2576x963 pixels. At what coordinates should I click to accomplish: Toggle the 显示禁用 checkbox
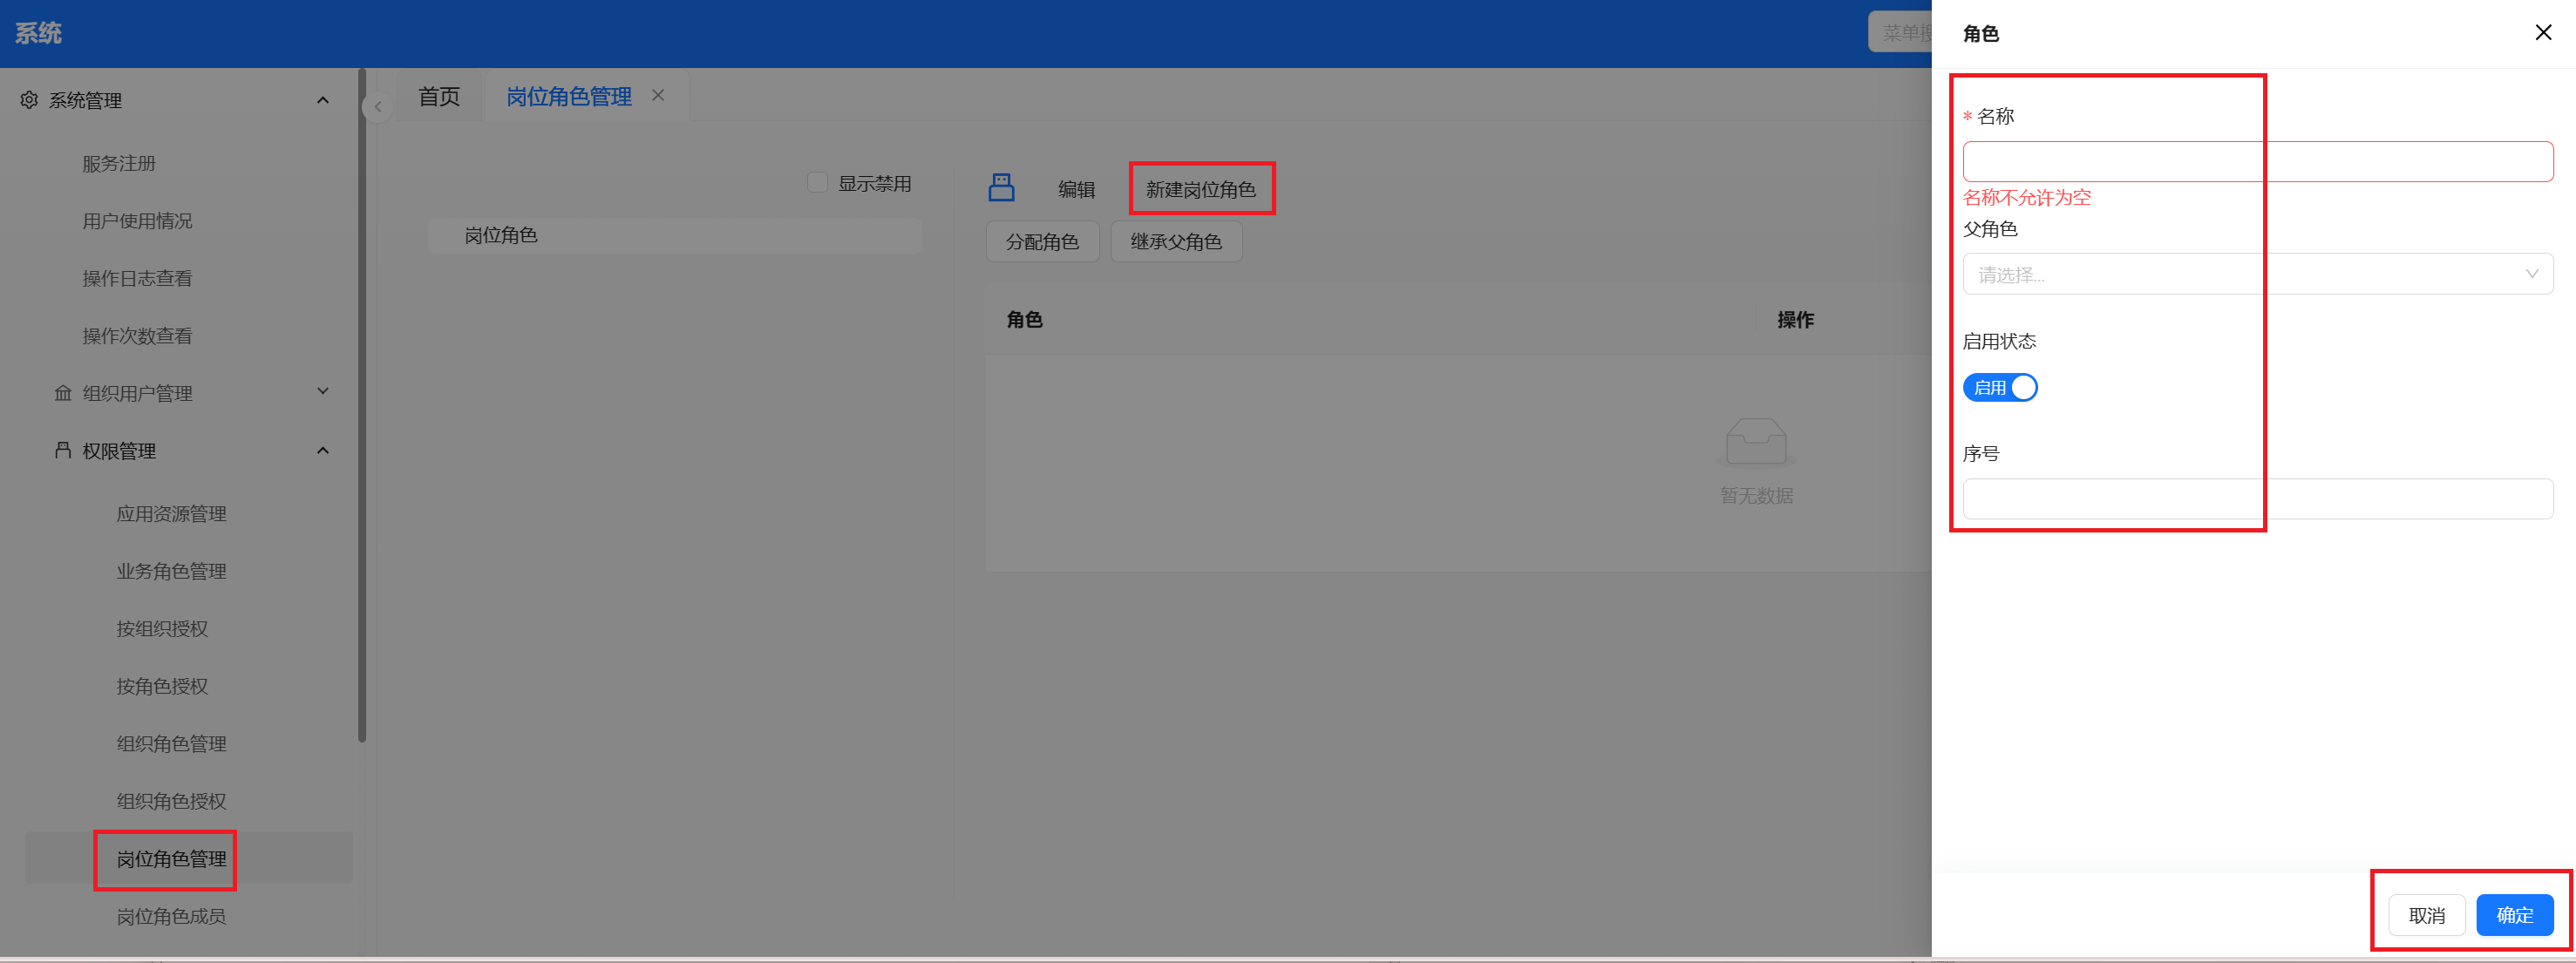pos(817,182)
